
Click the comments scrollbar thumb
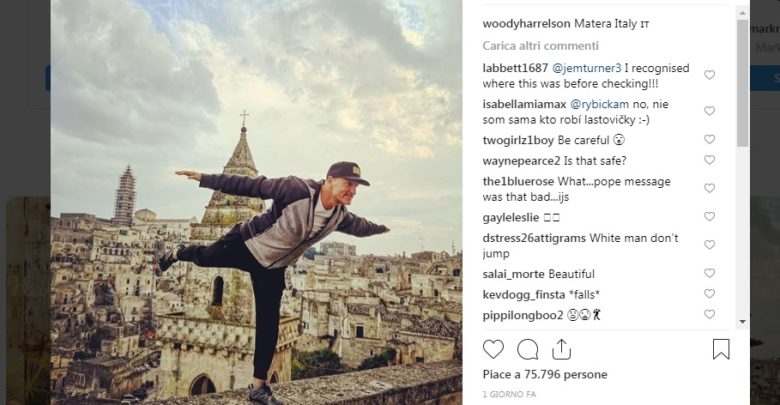[742, 83]
